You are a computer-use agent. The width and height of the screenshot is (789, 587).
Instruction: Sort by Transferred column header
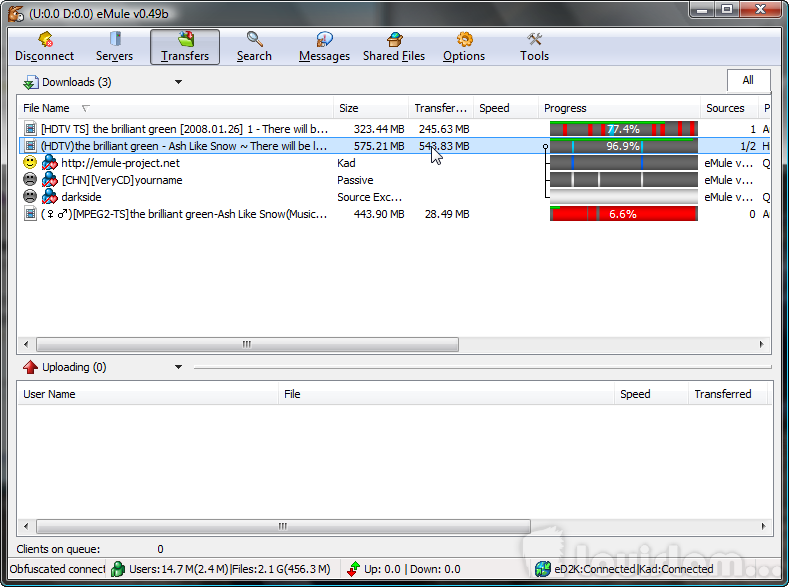441,108
